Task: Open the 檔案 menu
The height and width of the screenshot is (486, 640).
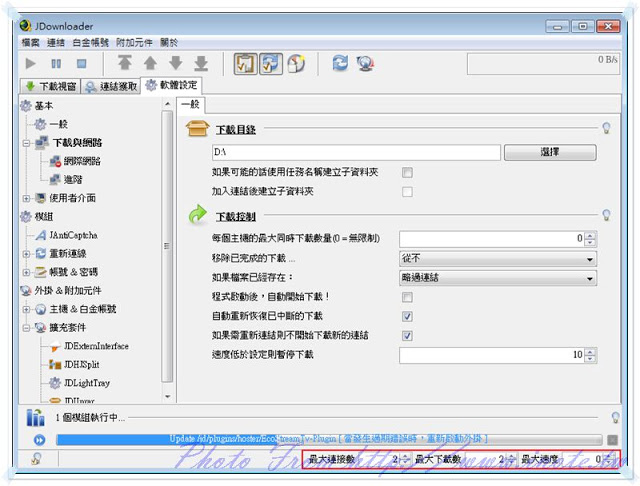Action: coord(30,42)
